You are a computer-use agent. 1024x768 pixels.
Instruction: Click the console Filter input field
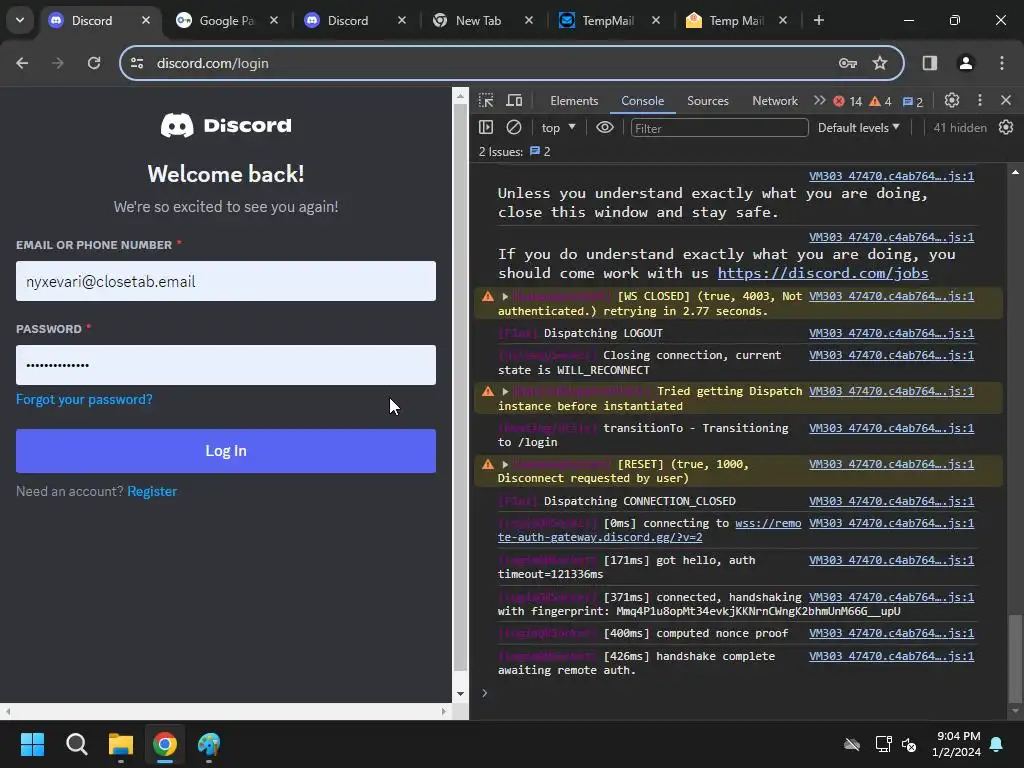pos(719,128)
